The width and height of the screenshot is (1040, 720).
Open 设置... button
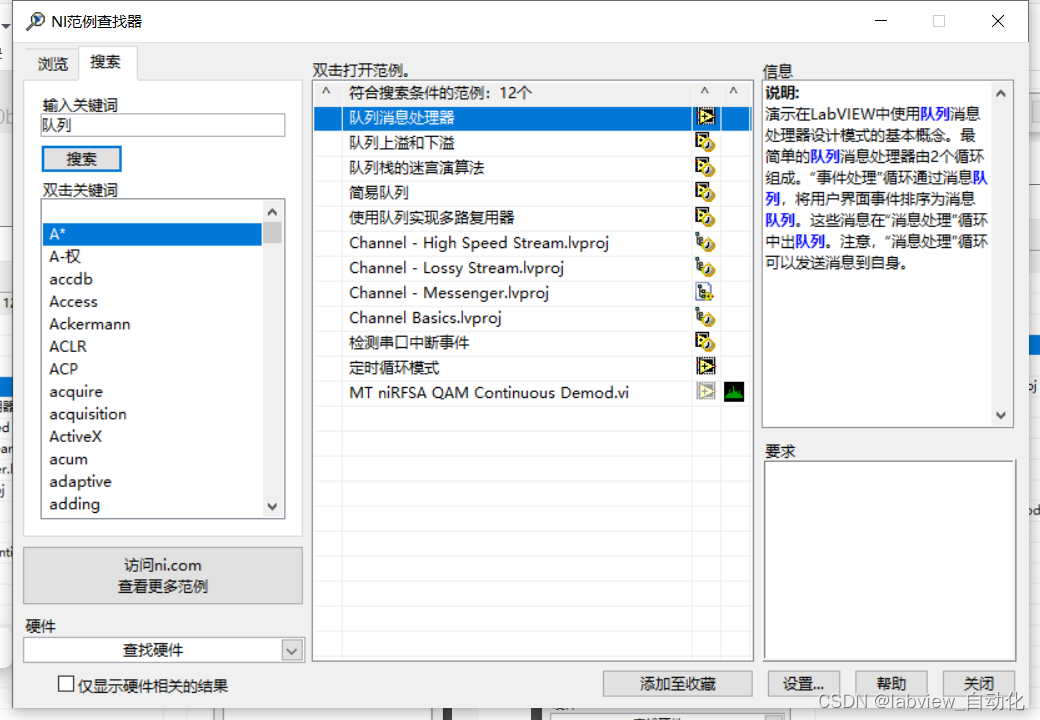pos(803,684)
